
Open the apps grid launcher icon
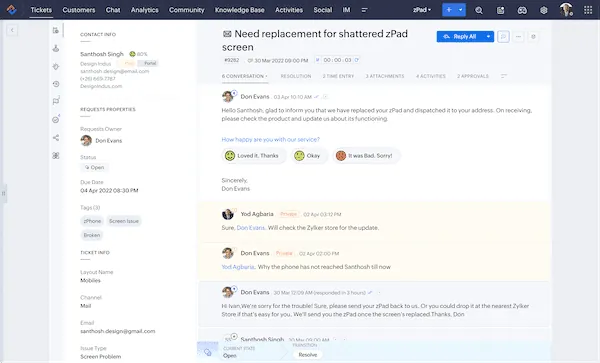588,10
